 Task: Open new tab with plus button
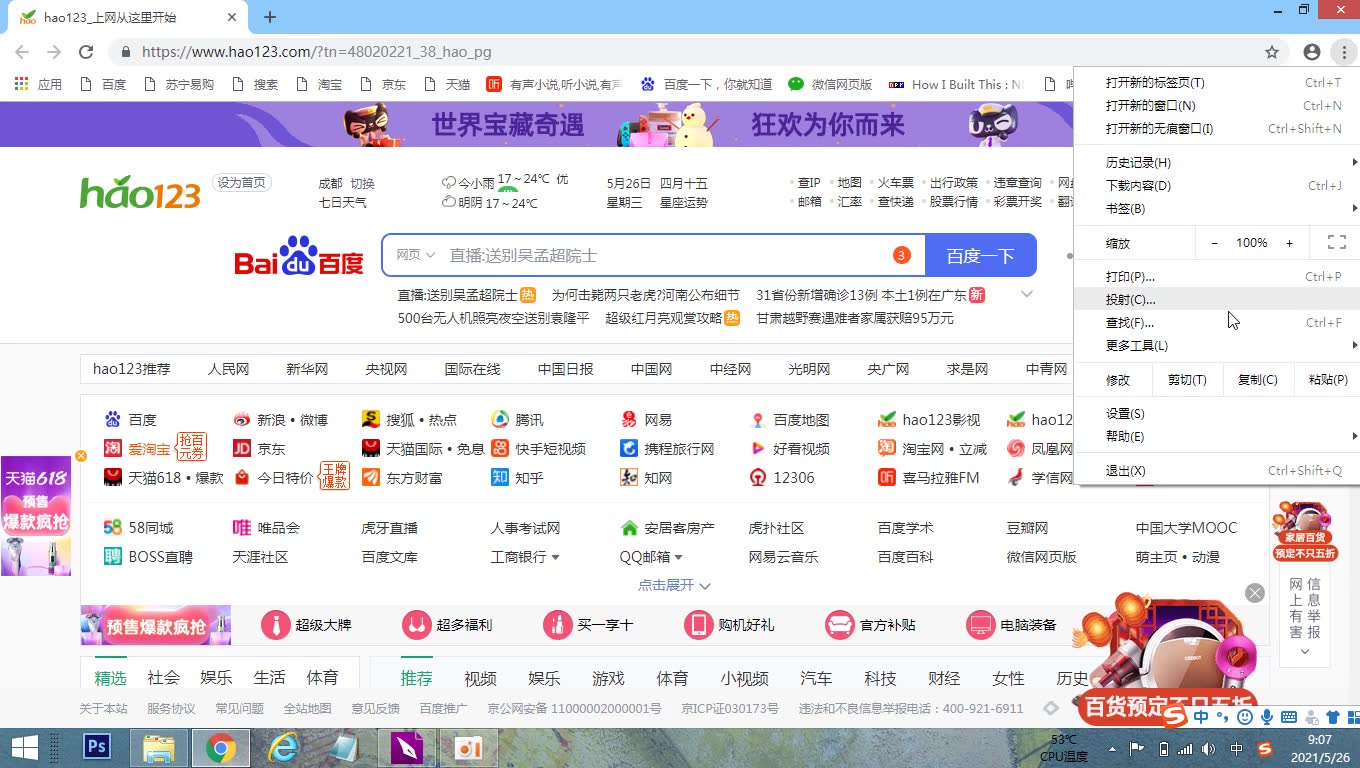coord(270,17)
